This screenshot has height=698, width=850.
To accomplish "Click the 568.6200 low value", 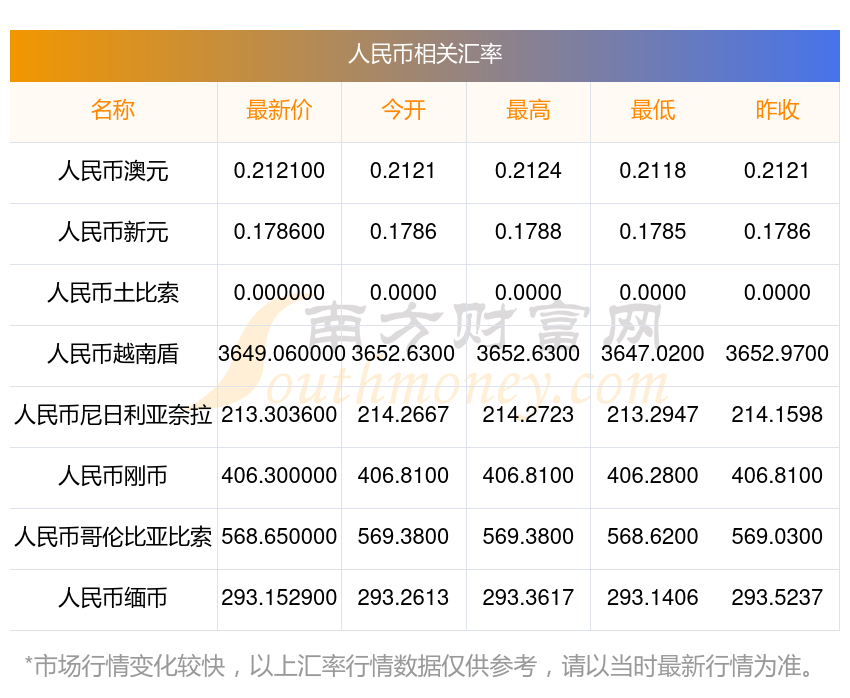I will [x=653, y=537].
